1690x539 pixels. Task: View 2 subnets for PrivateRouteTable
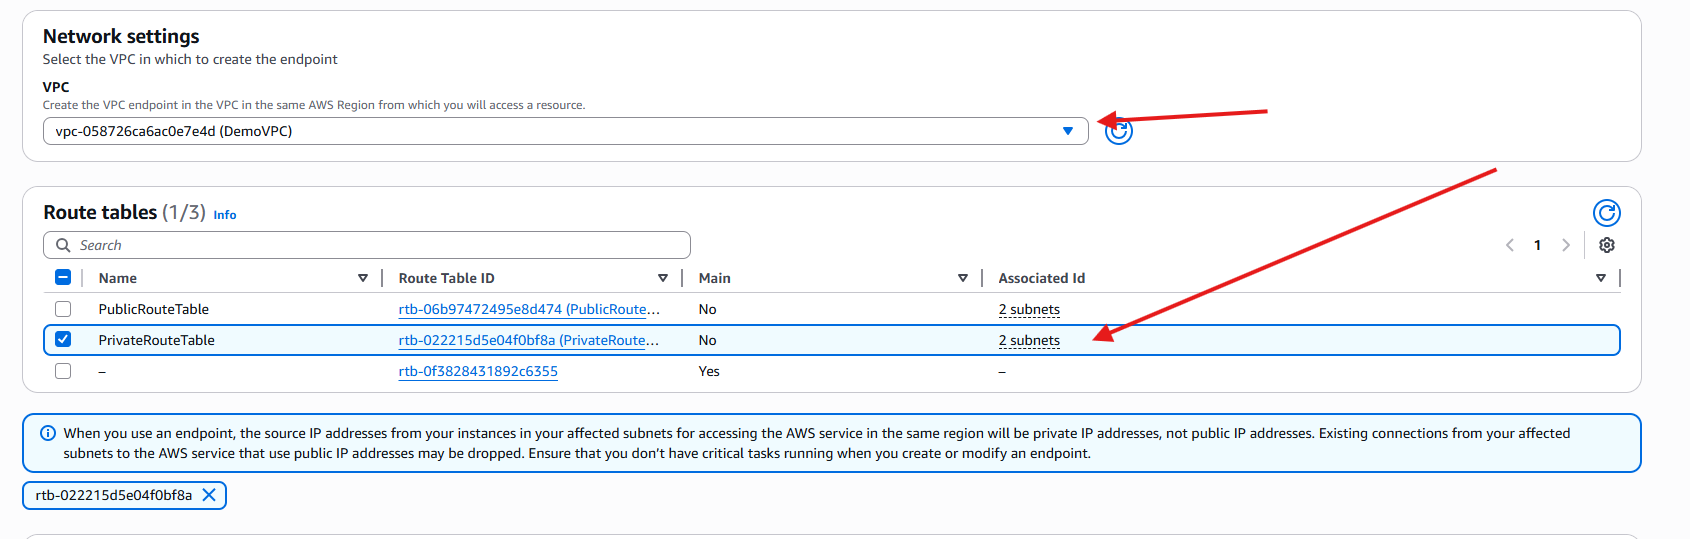(x=1028, y=340)
